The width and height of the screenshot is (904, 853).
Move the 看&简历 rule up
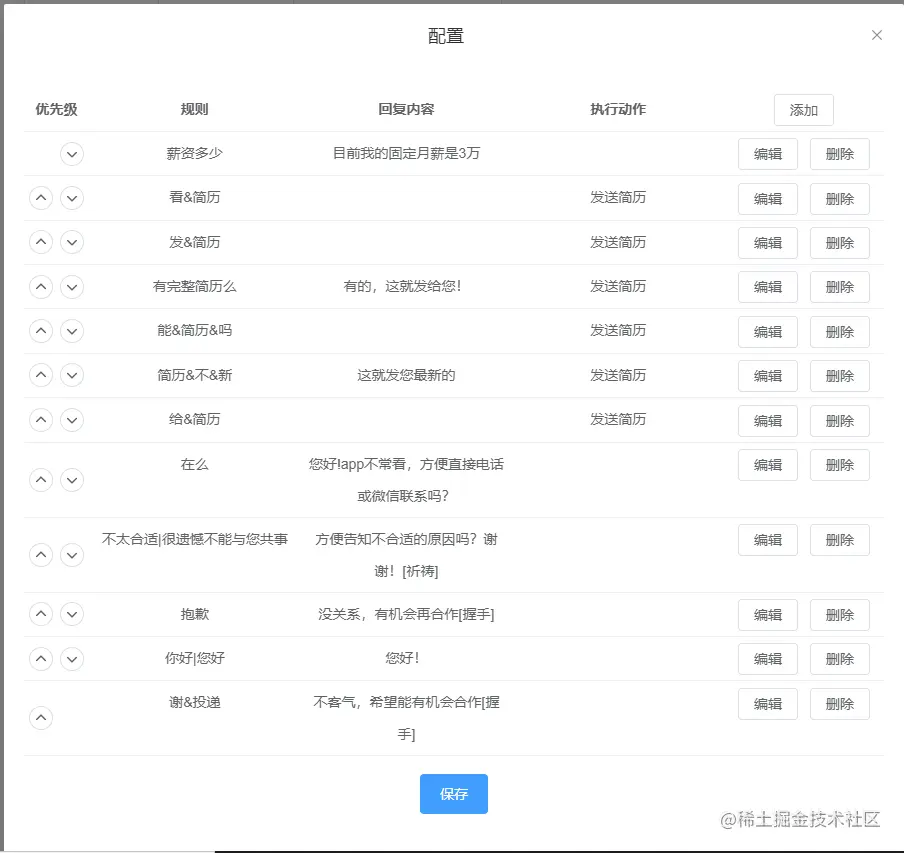pos(41,198)
